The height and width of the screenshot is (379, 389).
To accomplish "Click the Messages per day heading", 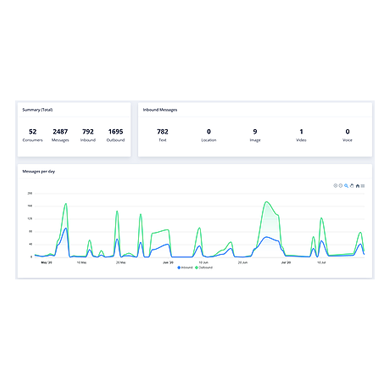I will click(x=39, y=171).
